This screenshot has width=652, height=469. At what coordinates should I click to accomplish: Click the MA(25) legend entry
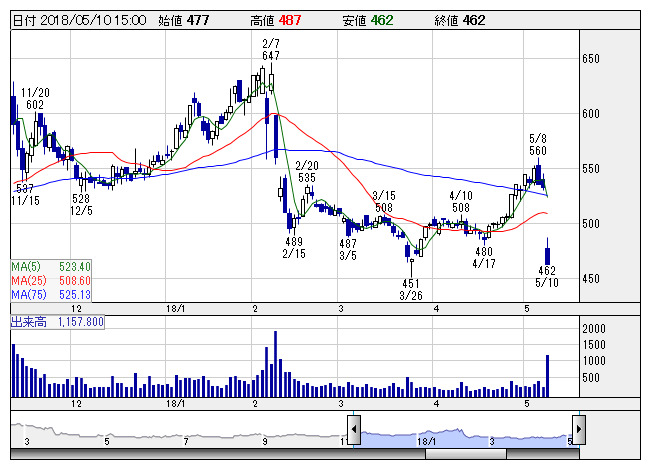coord(51,281)
